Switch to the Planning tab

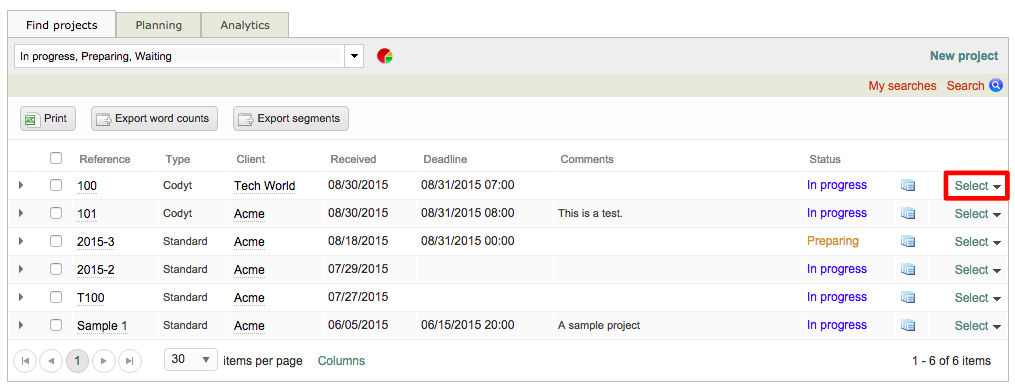(x=159, y=25)
